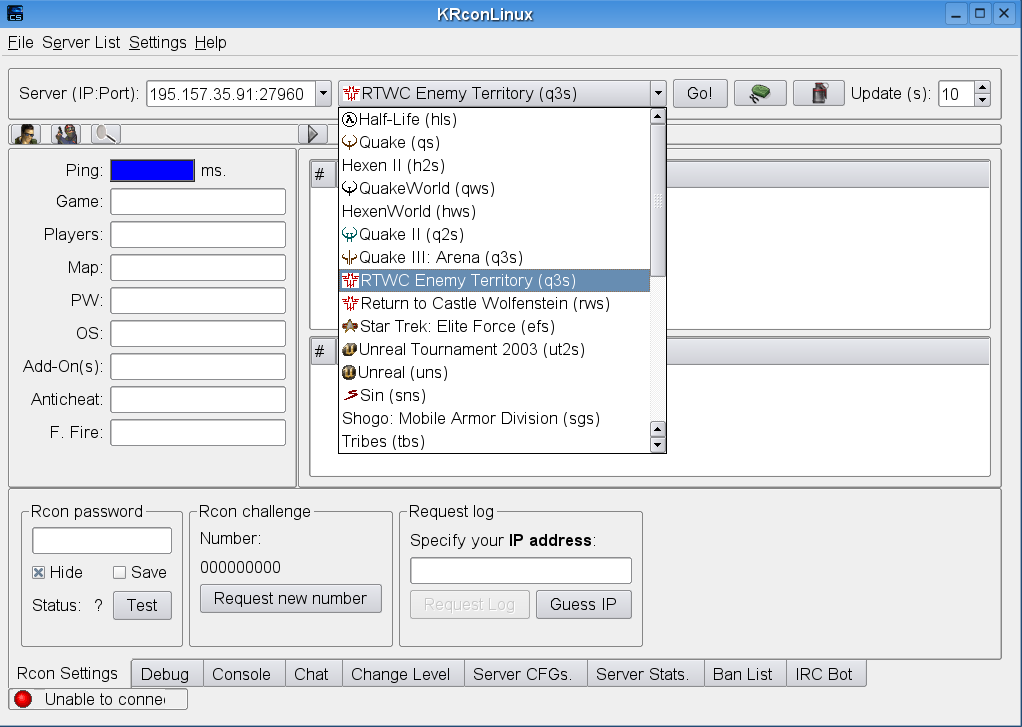Screen dimensions: 1022x727
Task: Decrease the Update seconds spinner
Action: 982,100
